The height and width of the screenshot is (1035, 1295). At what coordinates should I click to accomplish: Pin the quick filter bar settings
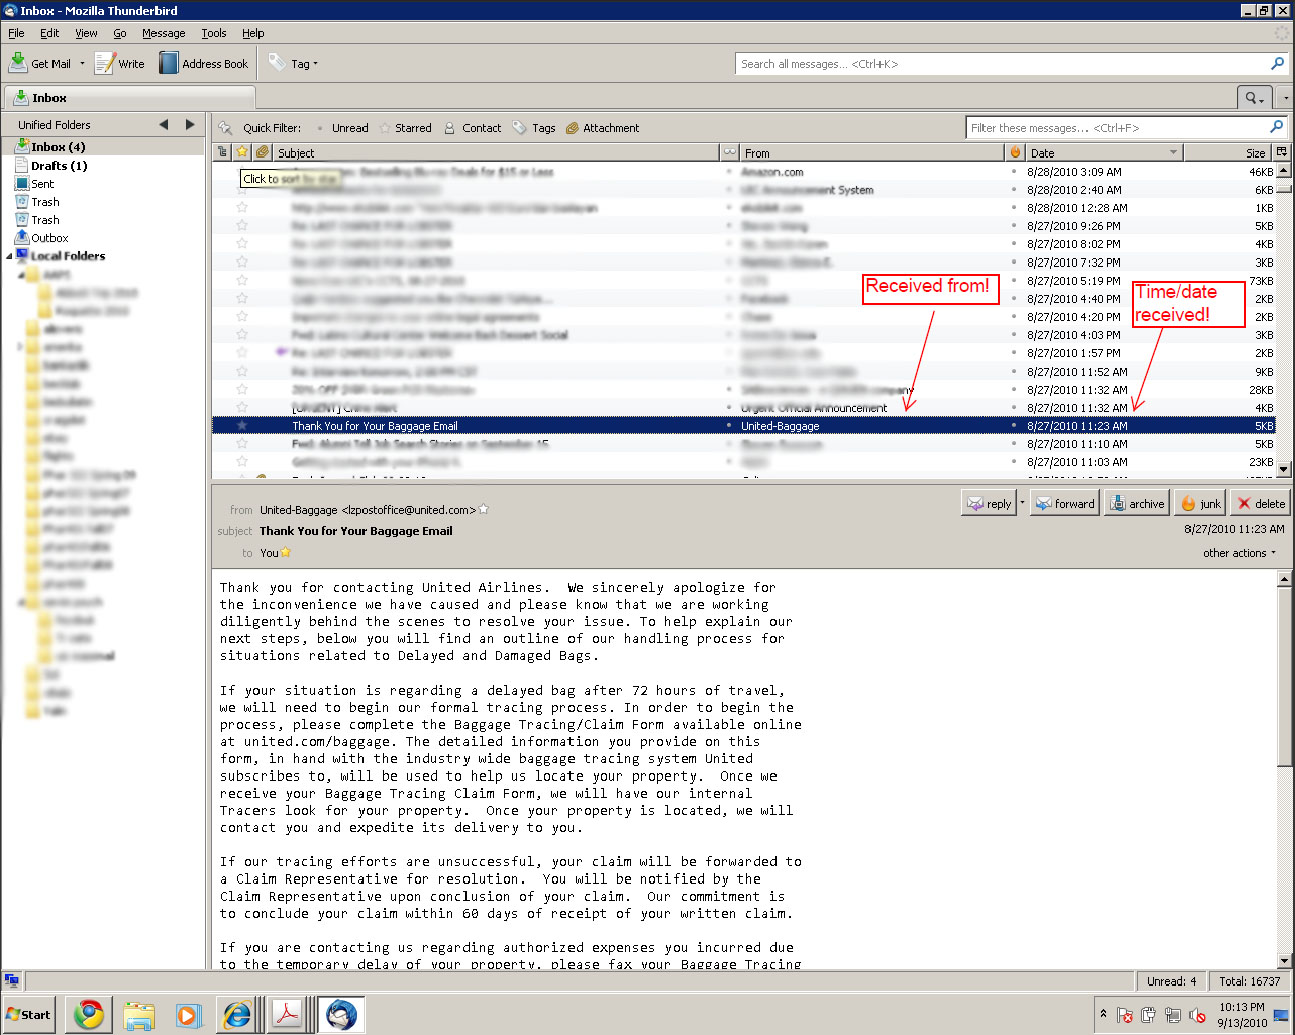coord(225,127)
